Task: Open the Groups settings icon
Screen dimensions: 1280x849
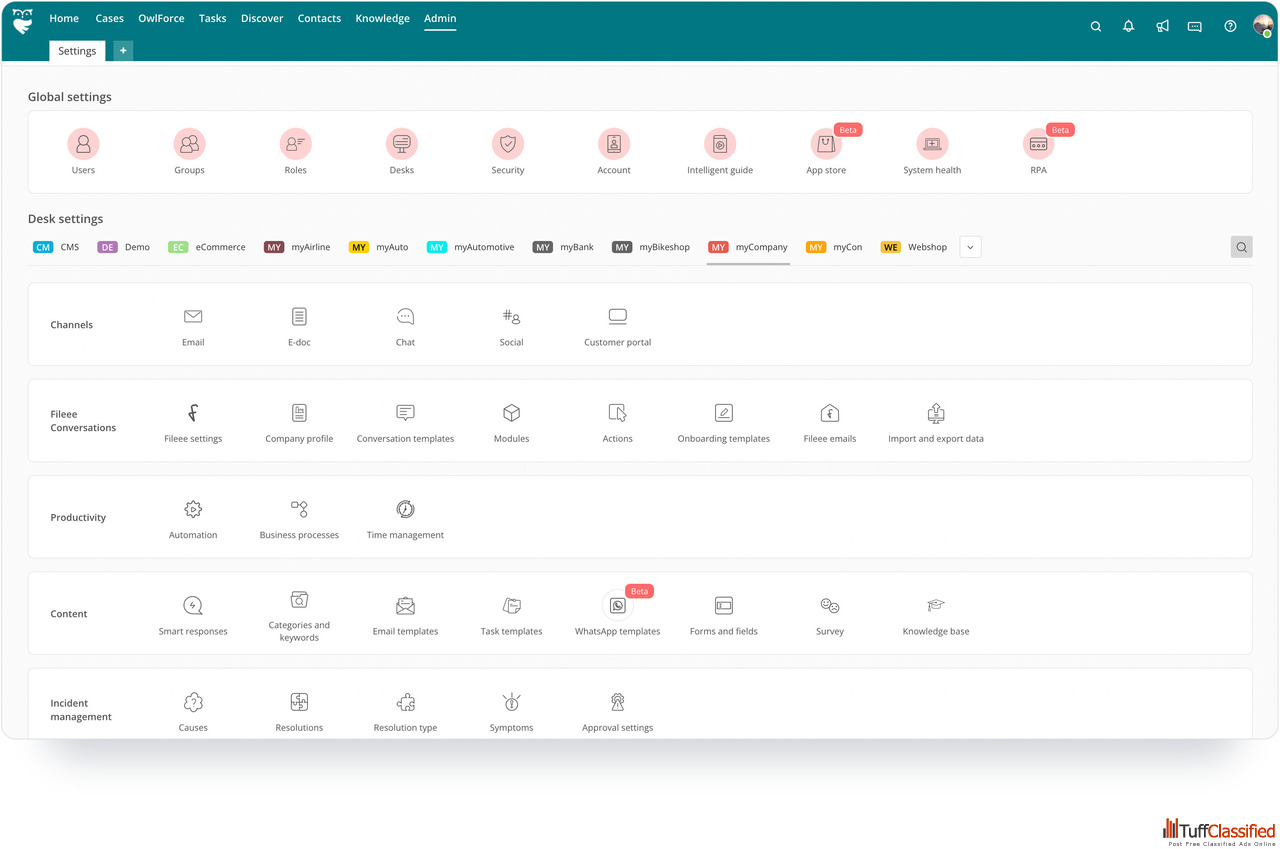Action: click(189, 144)
